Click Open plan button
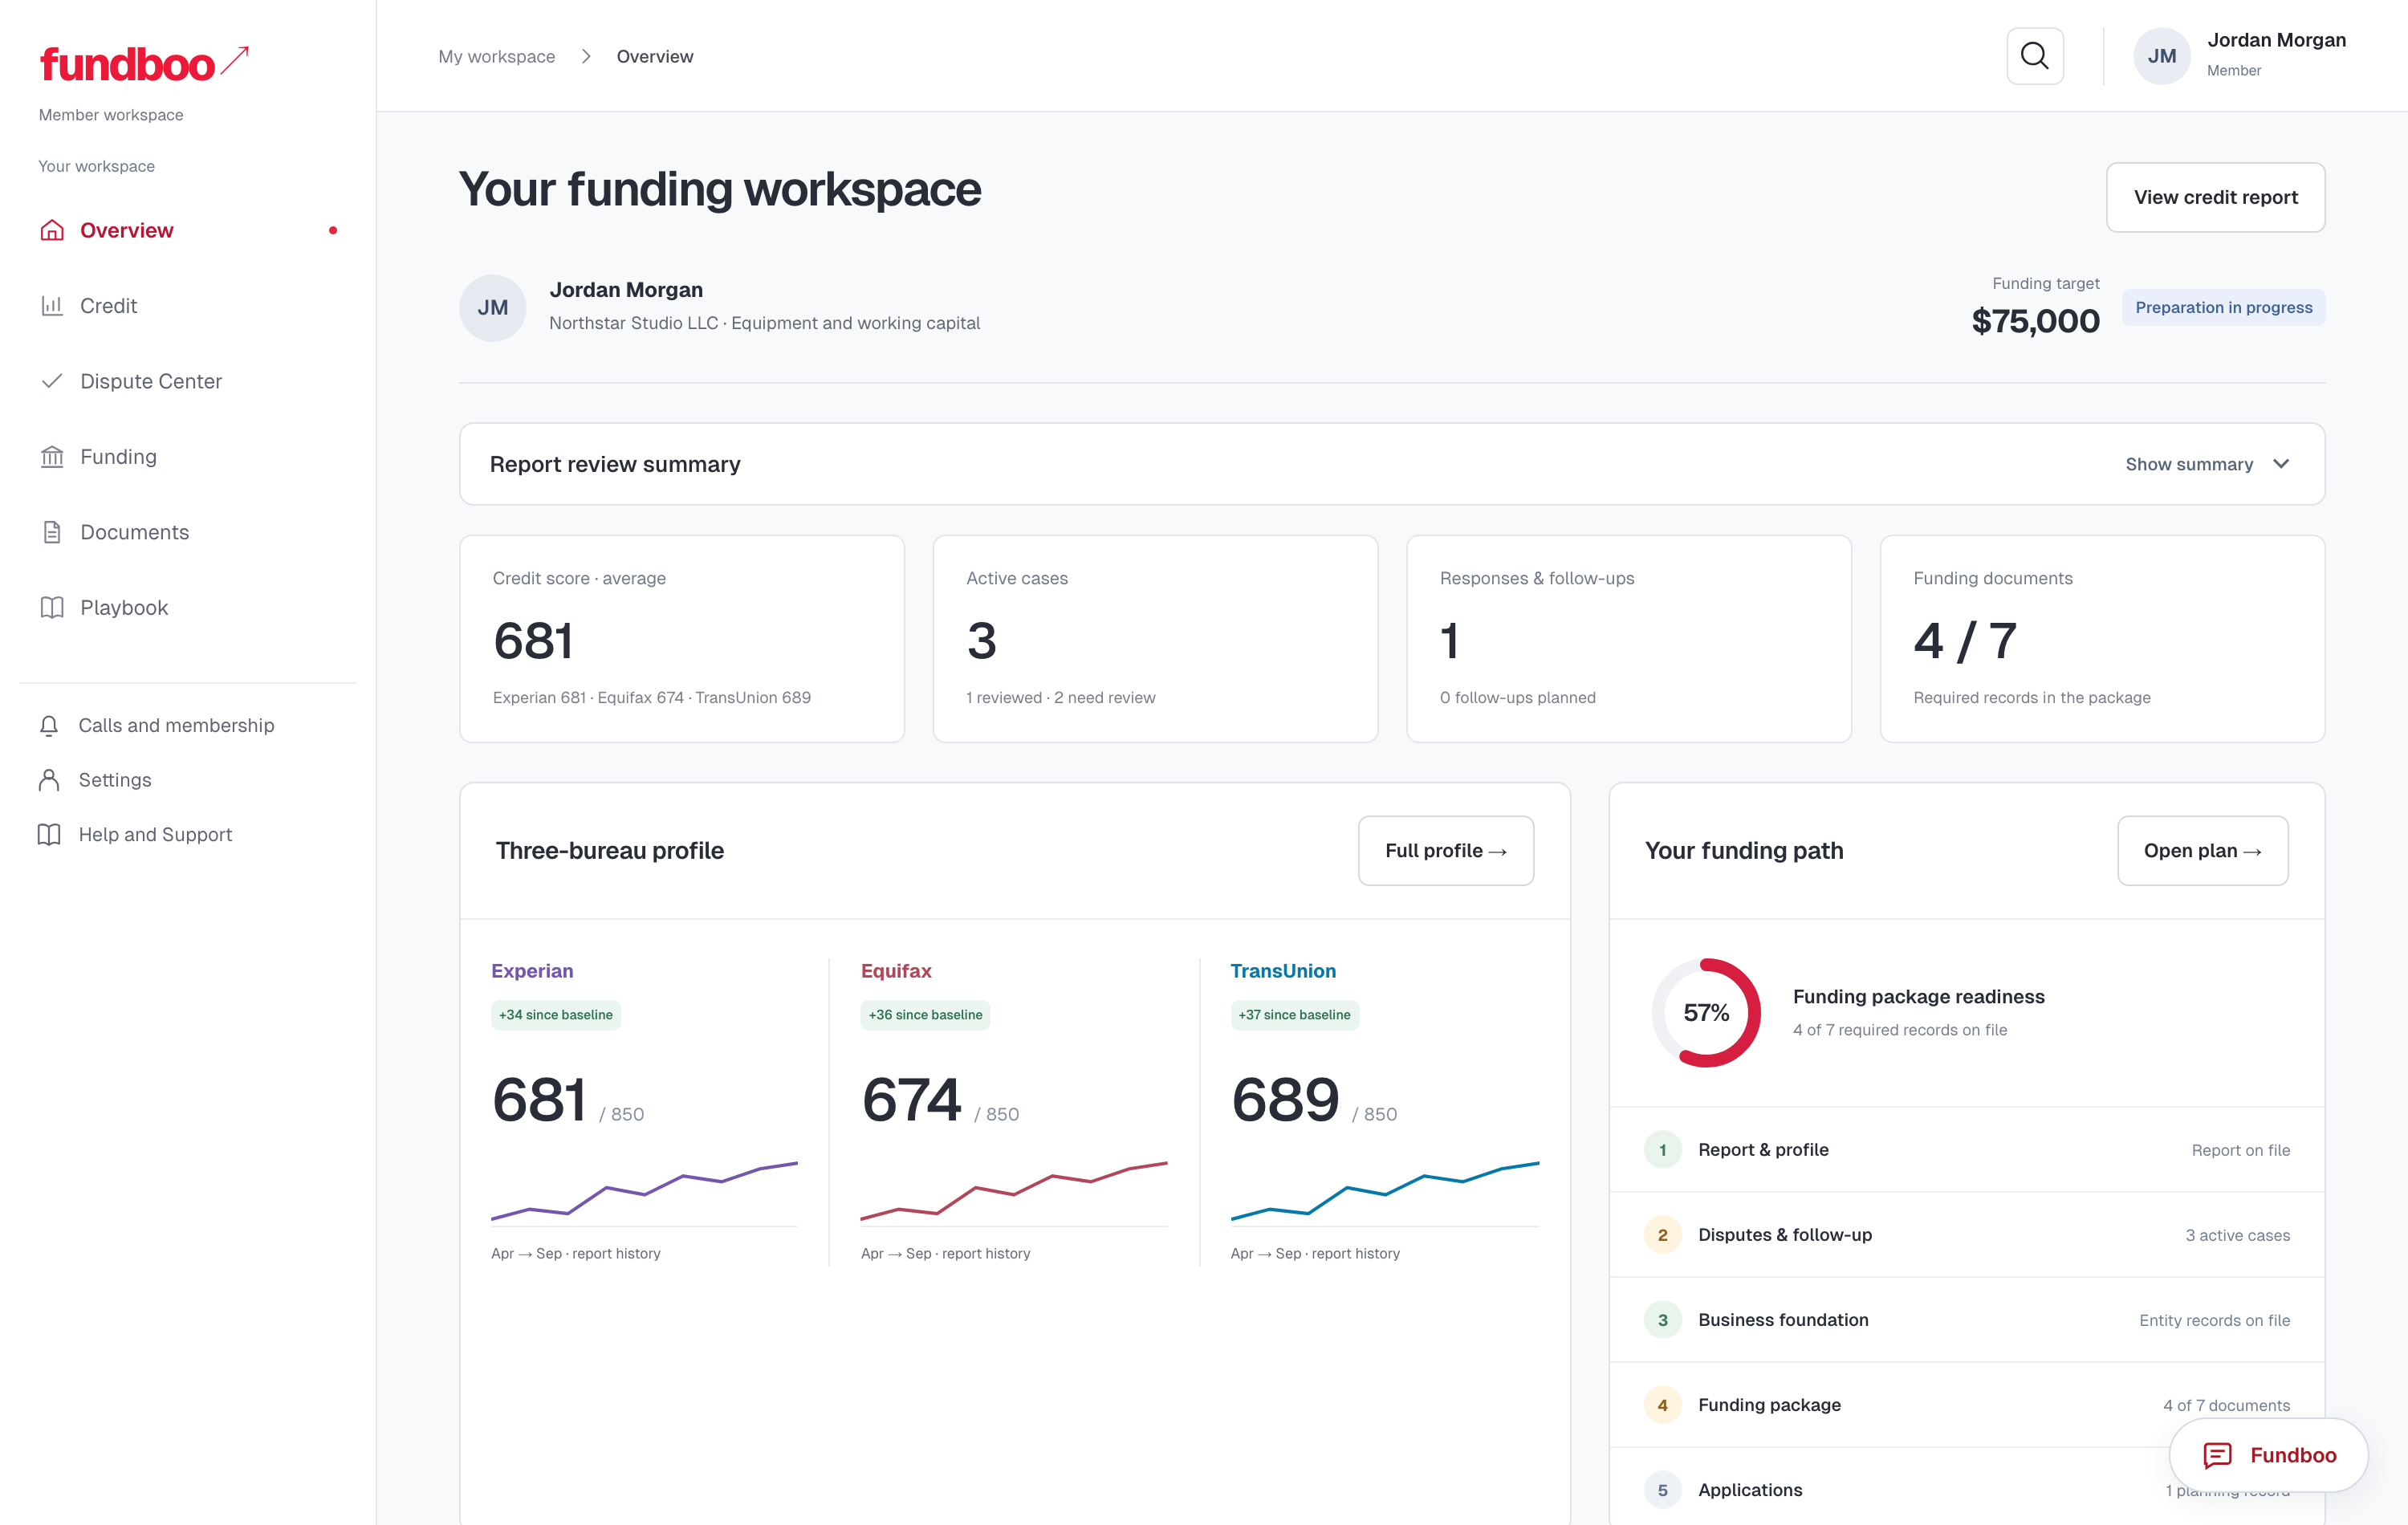The height and width of the screenshot is (1525, 2408). tap(2202, 851)
